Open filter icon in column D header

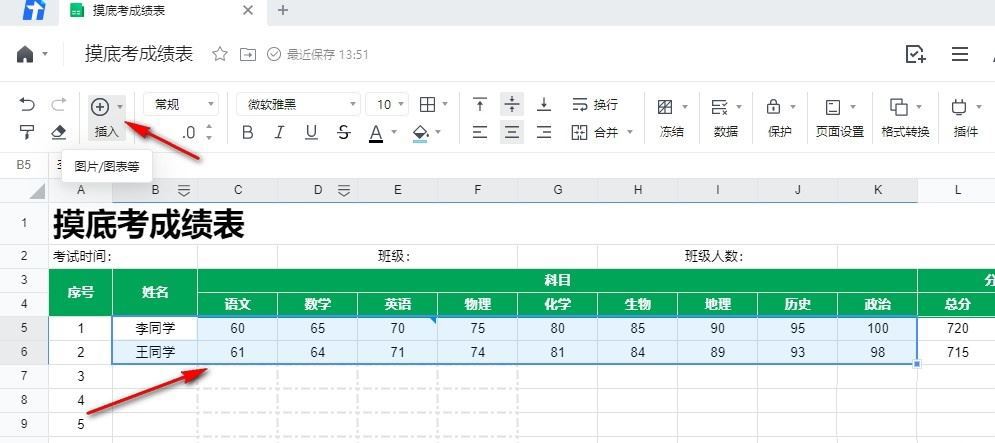(344, 190)
